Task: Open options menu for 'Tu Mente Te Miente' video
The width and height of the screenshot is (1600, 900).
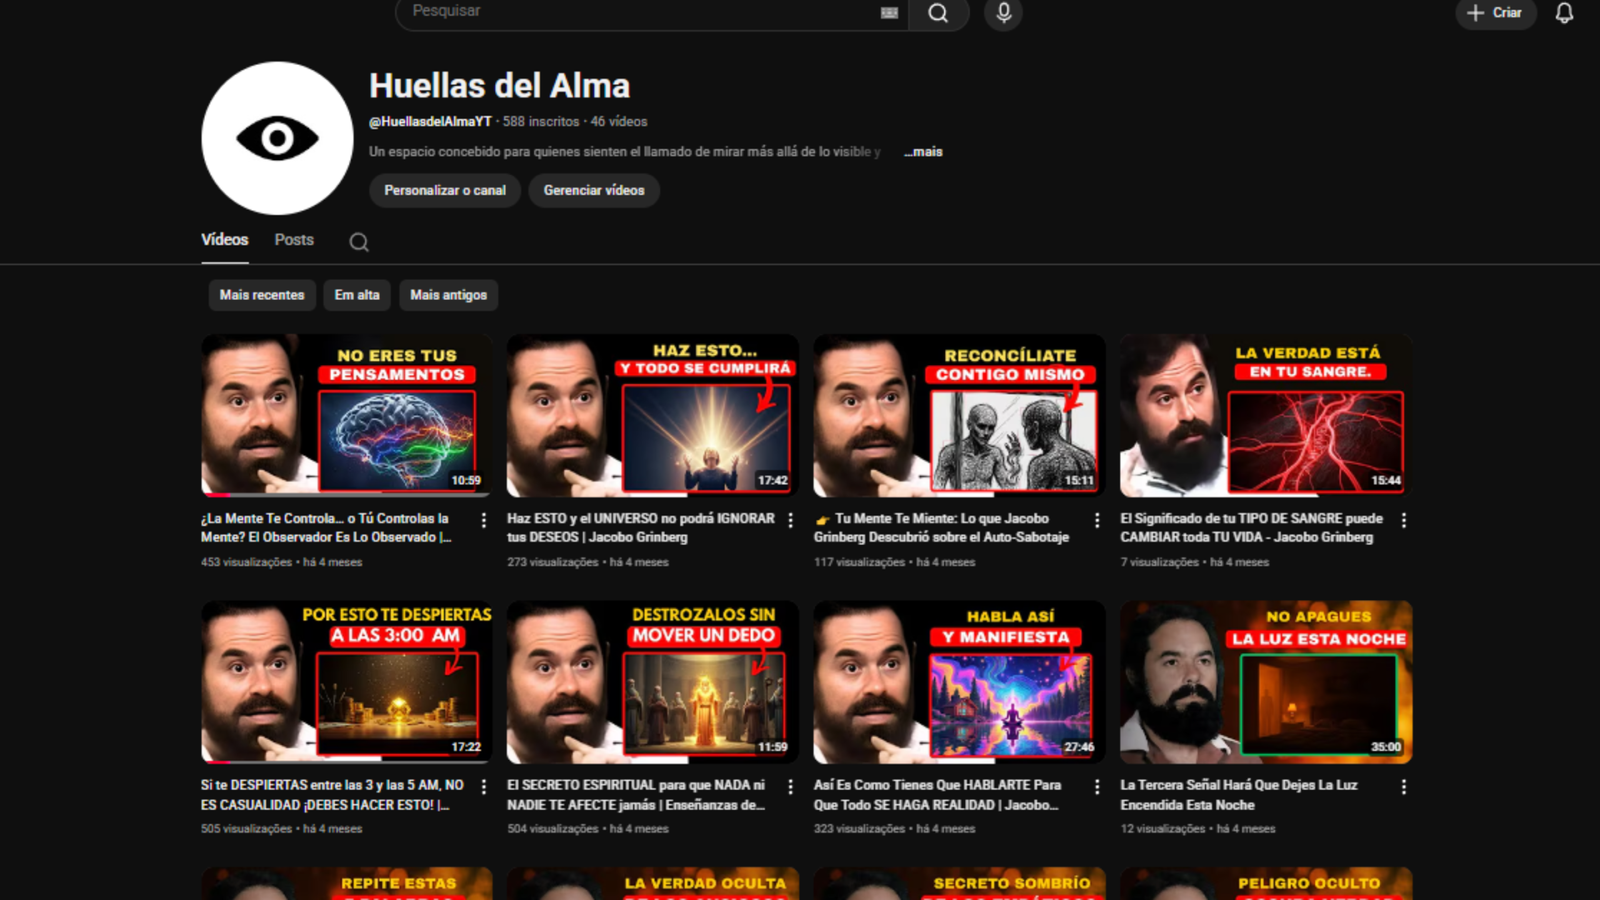Action: point(1097,520)
